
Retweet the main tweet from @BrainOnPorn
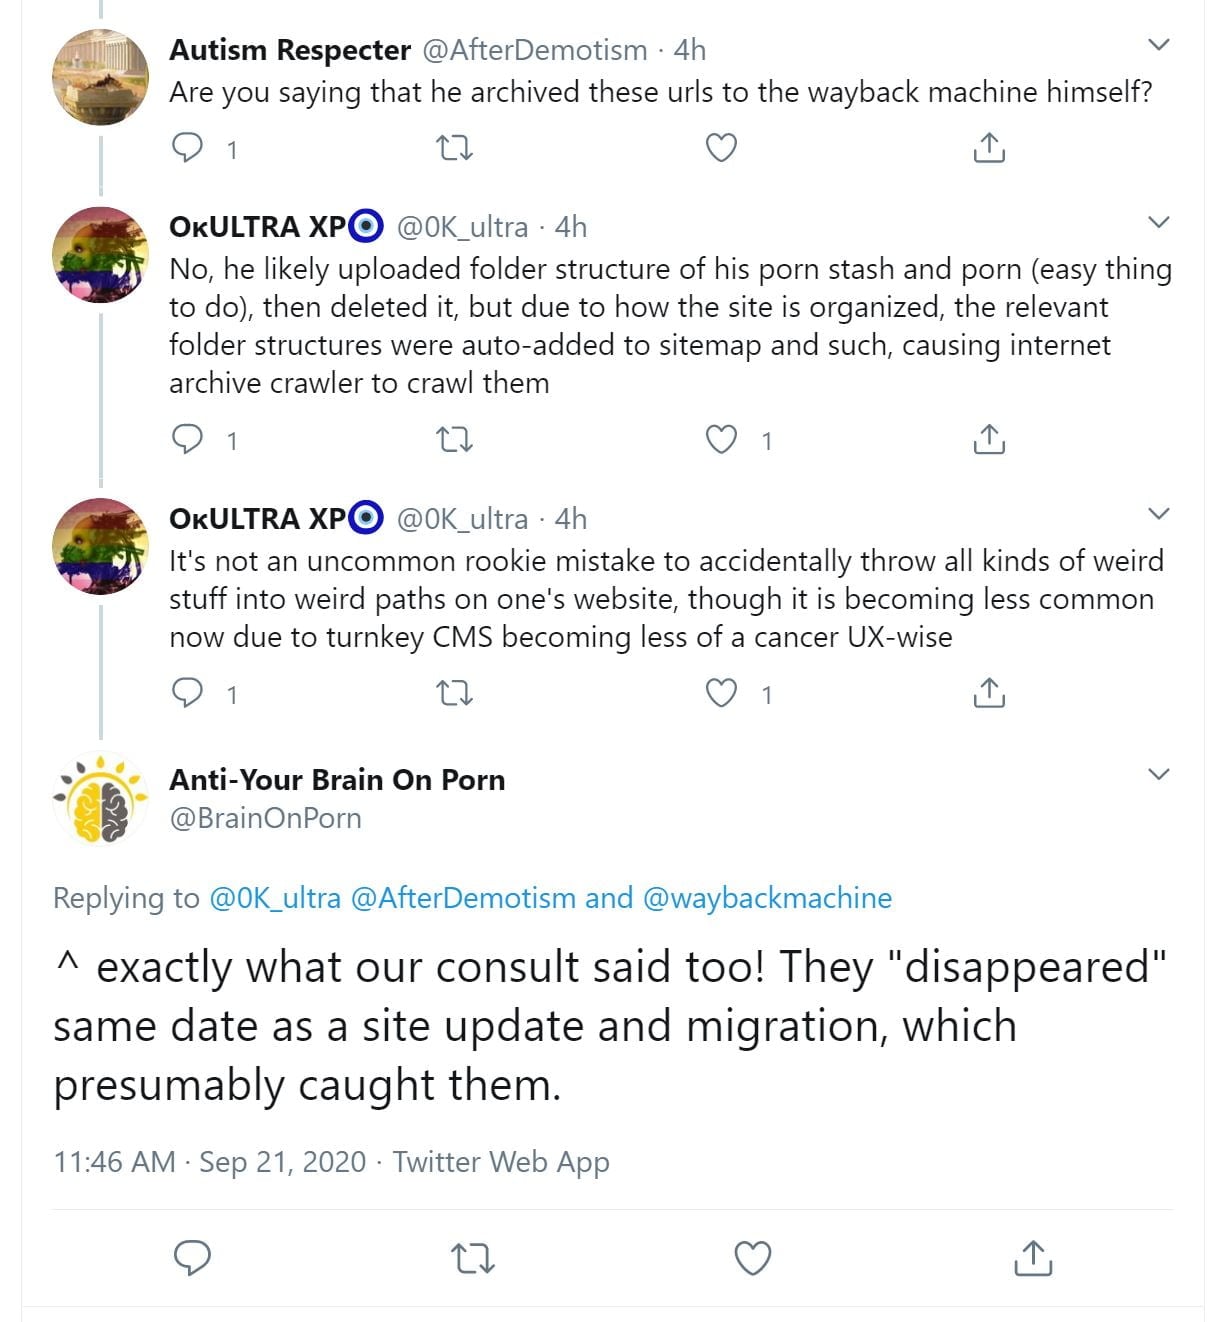(472, 1259)
